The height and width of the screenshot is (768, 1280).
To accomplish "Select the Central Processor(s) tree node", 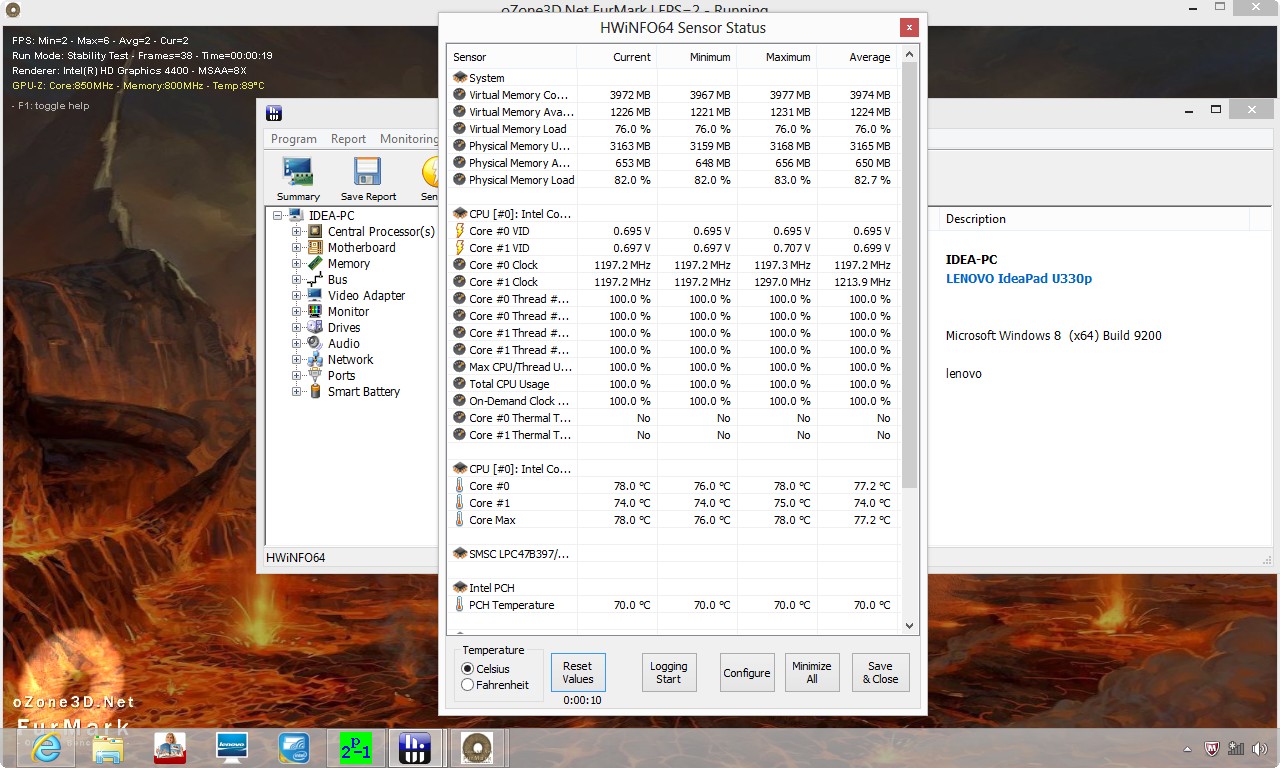I will click(x=381, y=232).
